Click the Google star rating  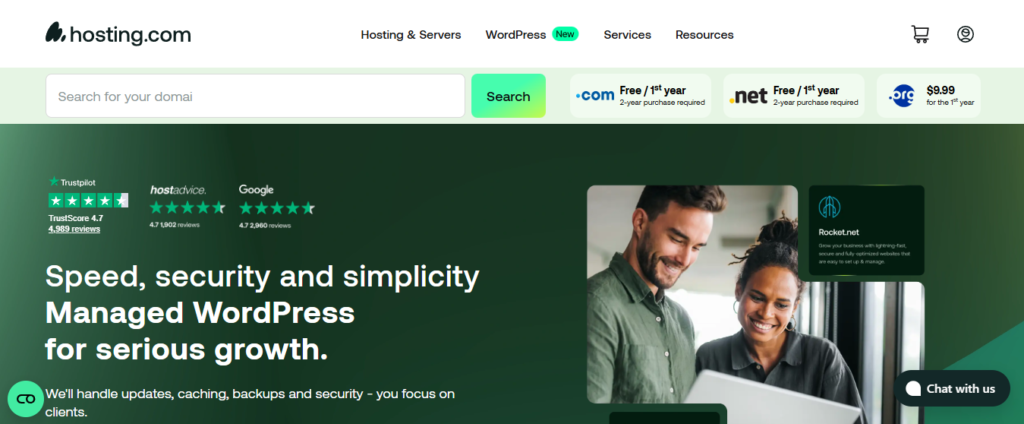point(277,208)
